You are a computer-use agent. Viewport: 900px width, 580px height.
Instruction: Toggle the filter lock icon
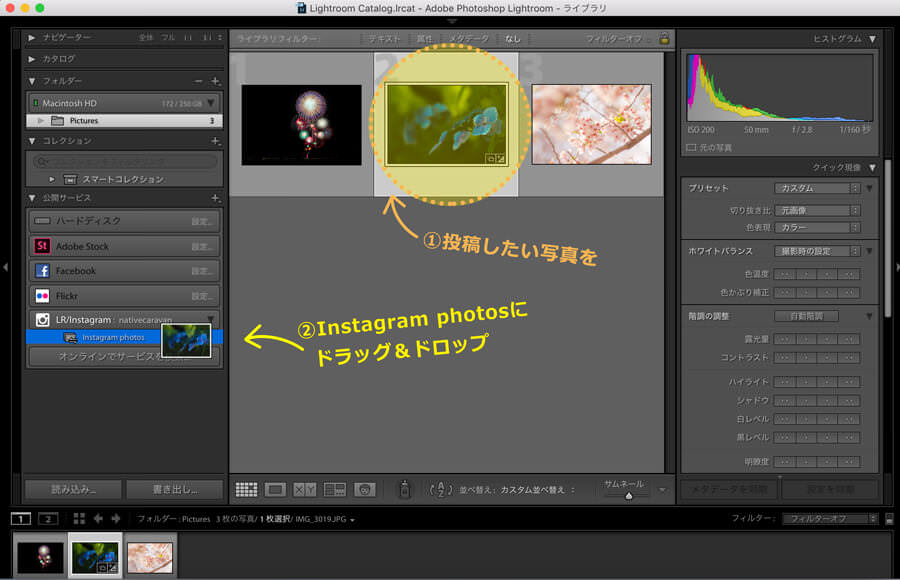click(x=664, y=39)
